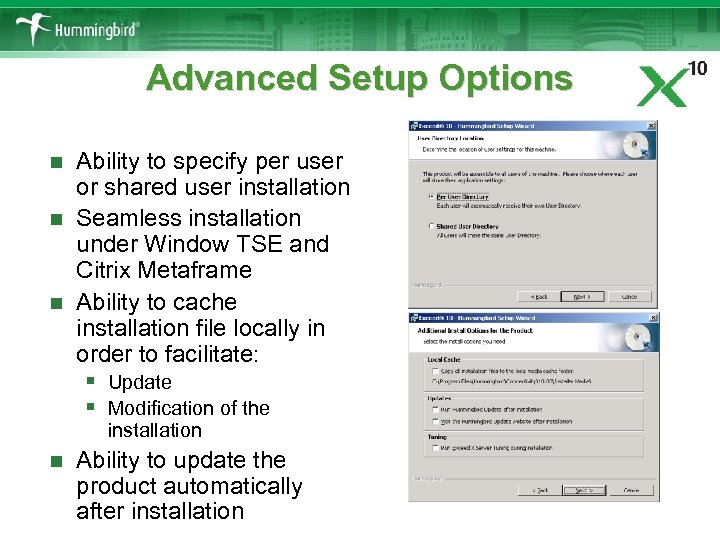Click Cancel in Additional Install Options dialog
The width and height of the screenshot is (720, 540).
(631, 490)
